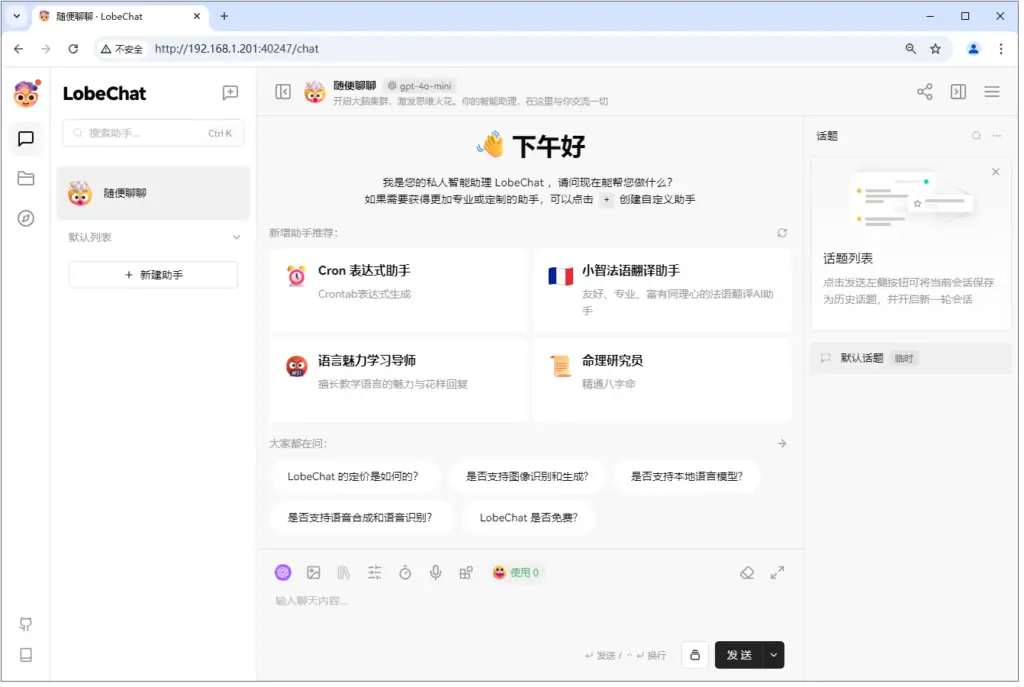Open the Discover compass icon in the sidebar

[26, 218]
